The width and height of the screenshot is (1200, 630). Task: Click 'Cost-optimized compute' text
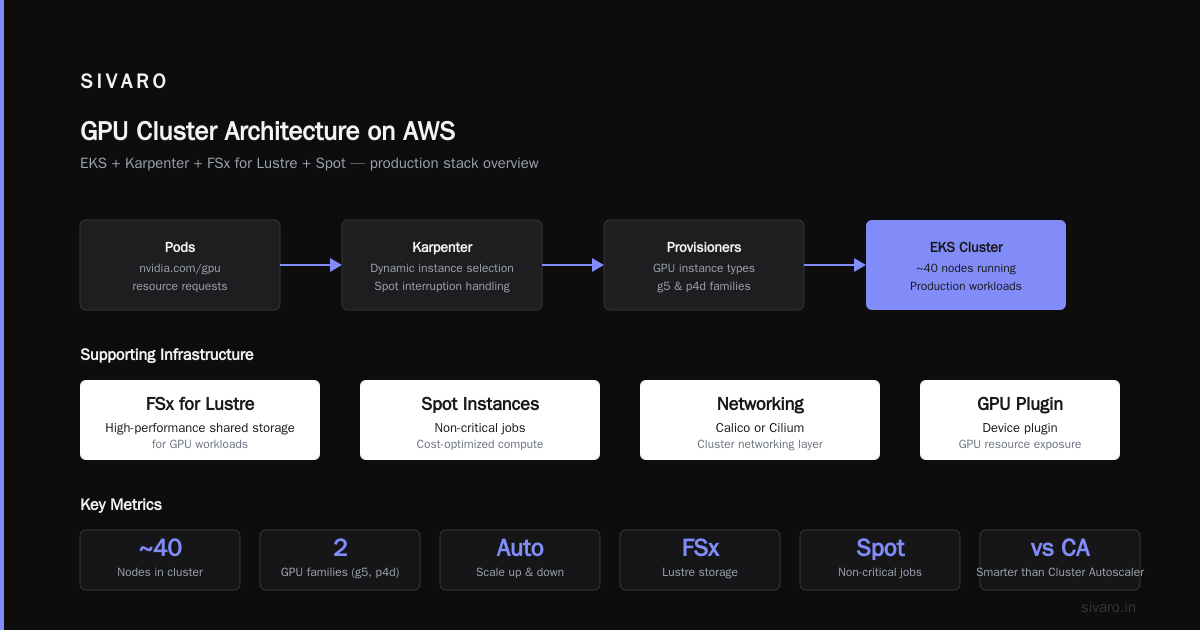tap(480, 444)
